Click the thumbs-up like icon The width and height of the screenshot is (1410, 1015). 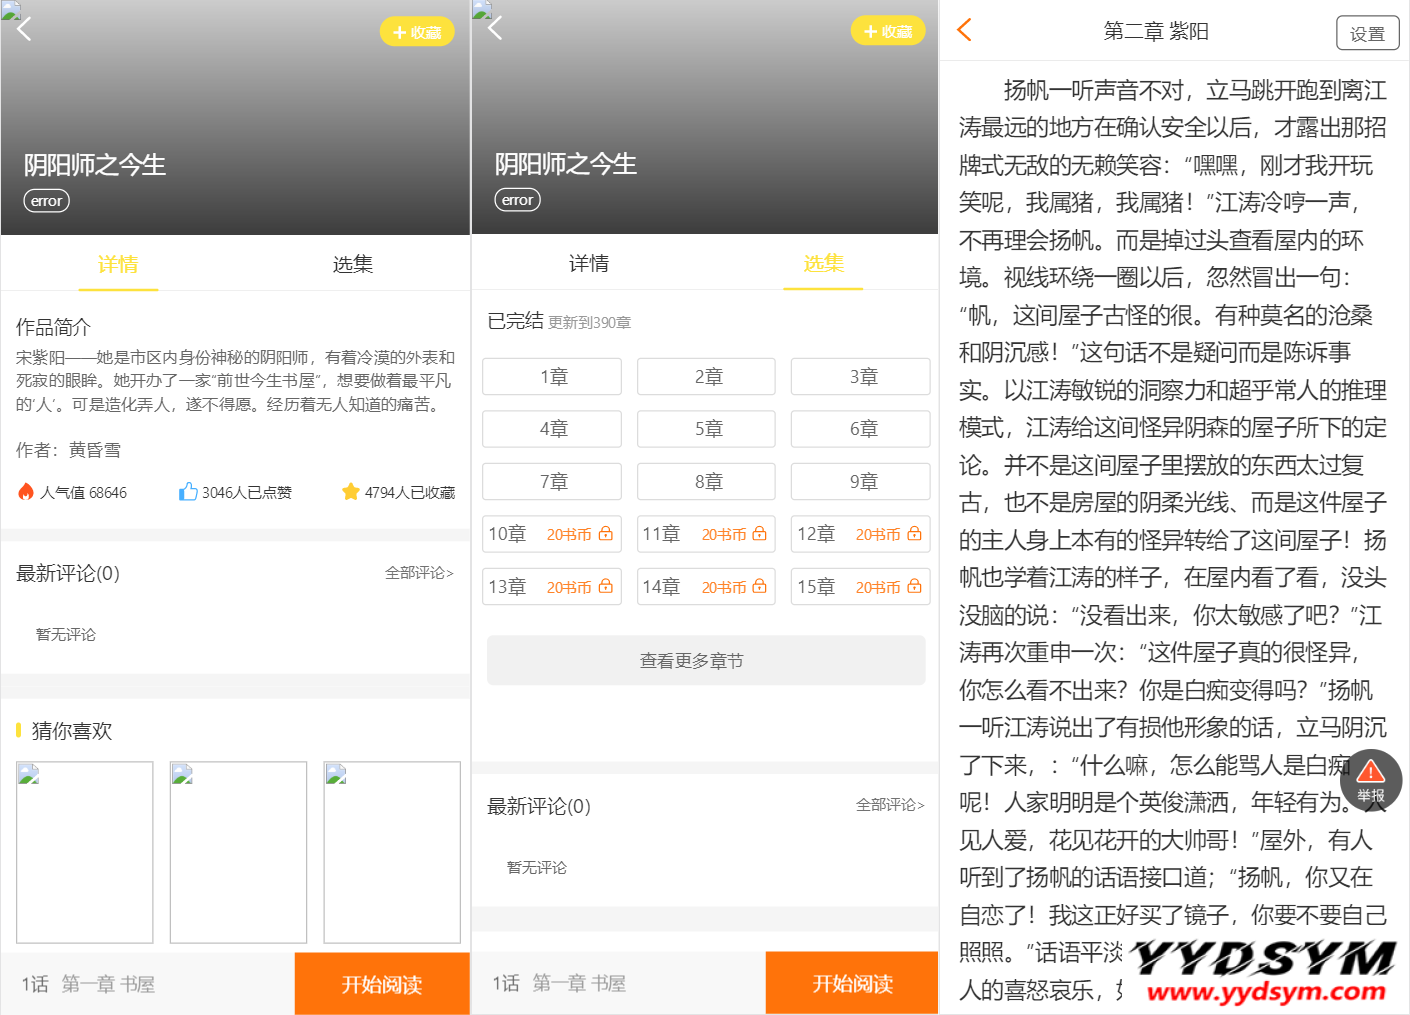tap(188, 492)
